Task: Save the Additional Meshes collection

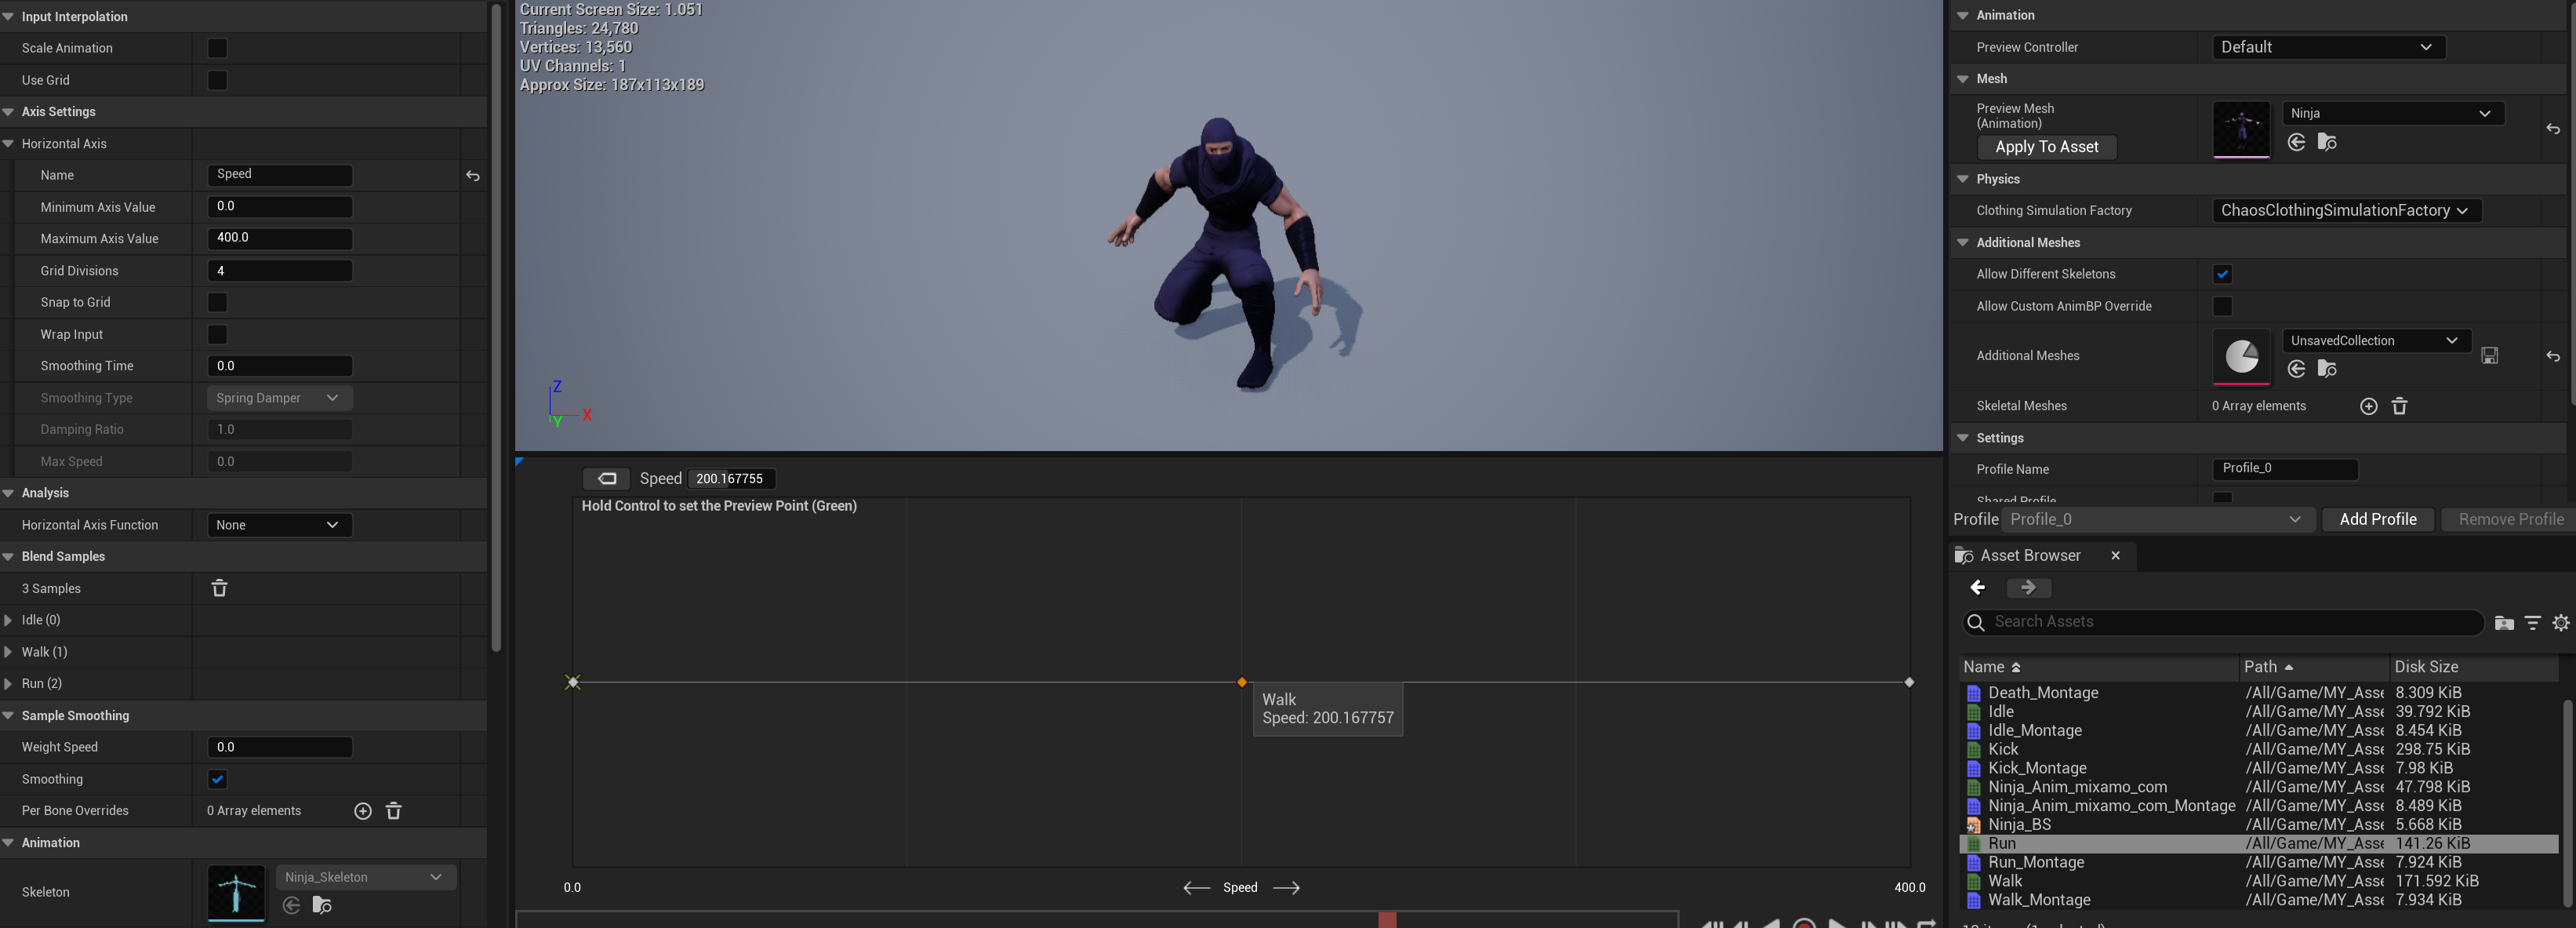Action: point(2489,355)
